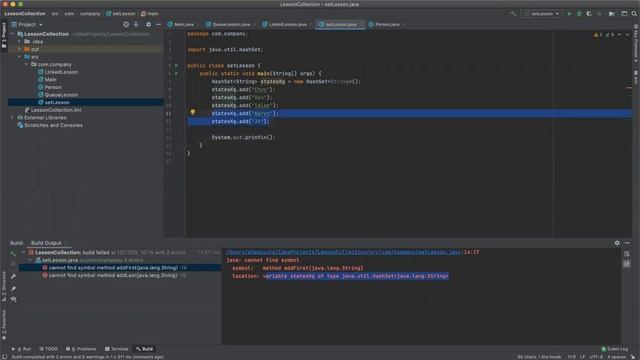Run setLesson with coverage icon
This screenshot has width=640, height=360.
(589, 13)
